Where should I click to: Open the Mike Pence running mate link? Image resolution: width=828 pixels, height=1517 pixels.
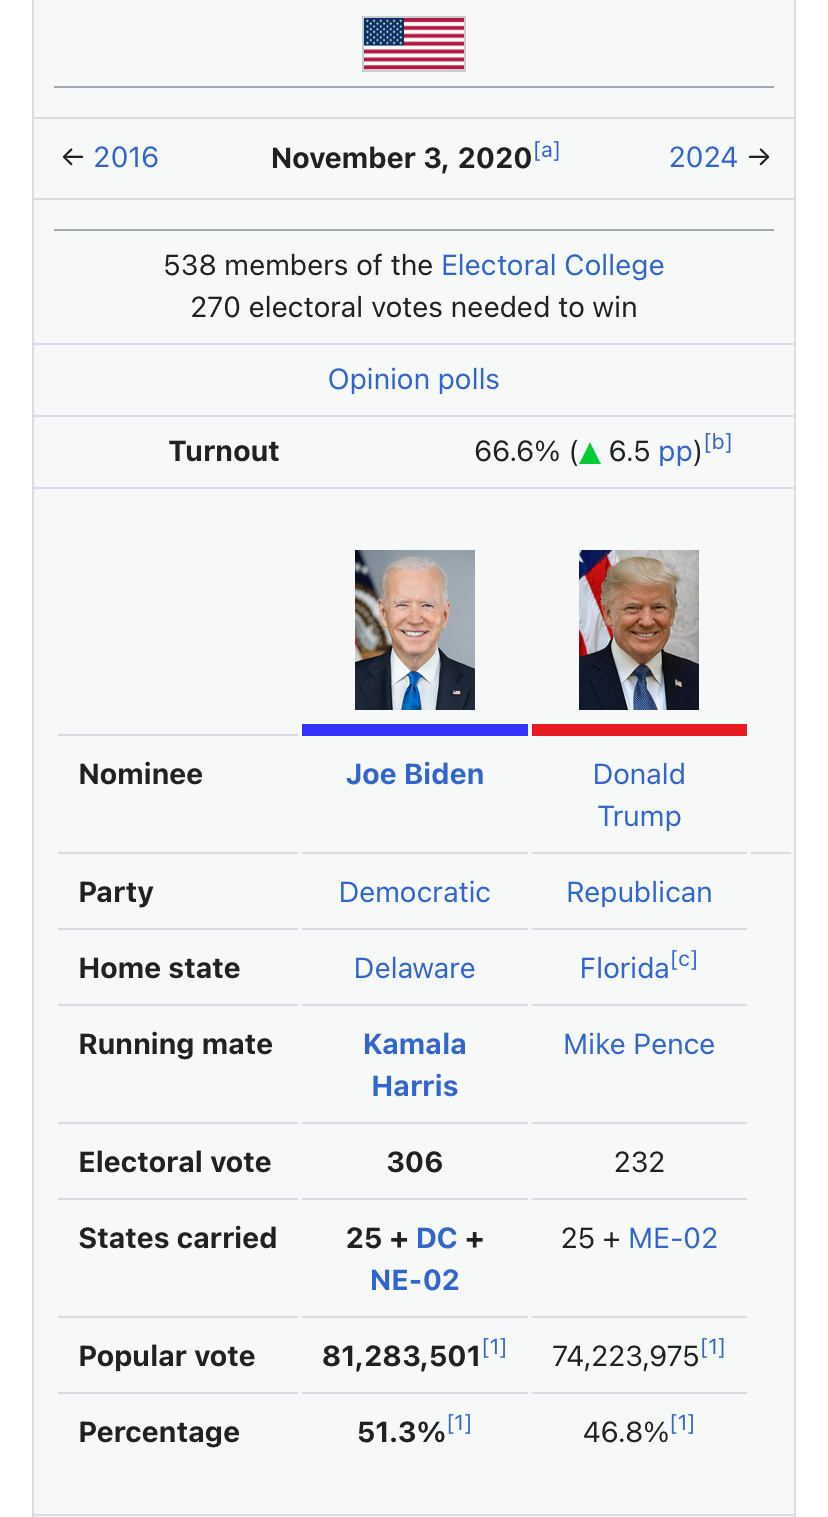639,1044
